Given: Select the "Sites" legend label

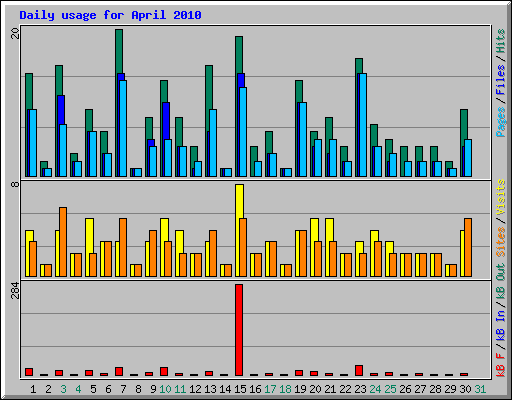Looking at the screenshot, I should (501, 242).
